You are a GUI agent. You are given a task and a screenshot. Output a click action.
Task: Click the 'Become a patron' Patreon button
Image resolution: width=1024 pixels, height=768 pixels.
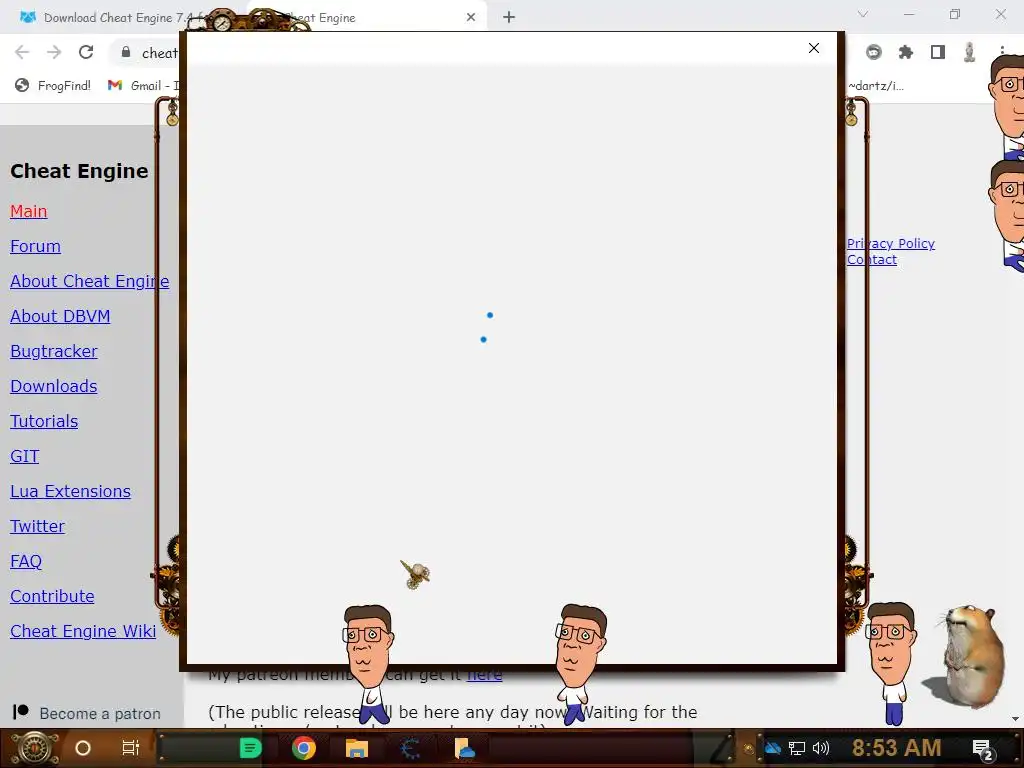[86, 713]
